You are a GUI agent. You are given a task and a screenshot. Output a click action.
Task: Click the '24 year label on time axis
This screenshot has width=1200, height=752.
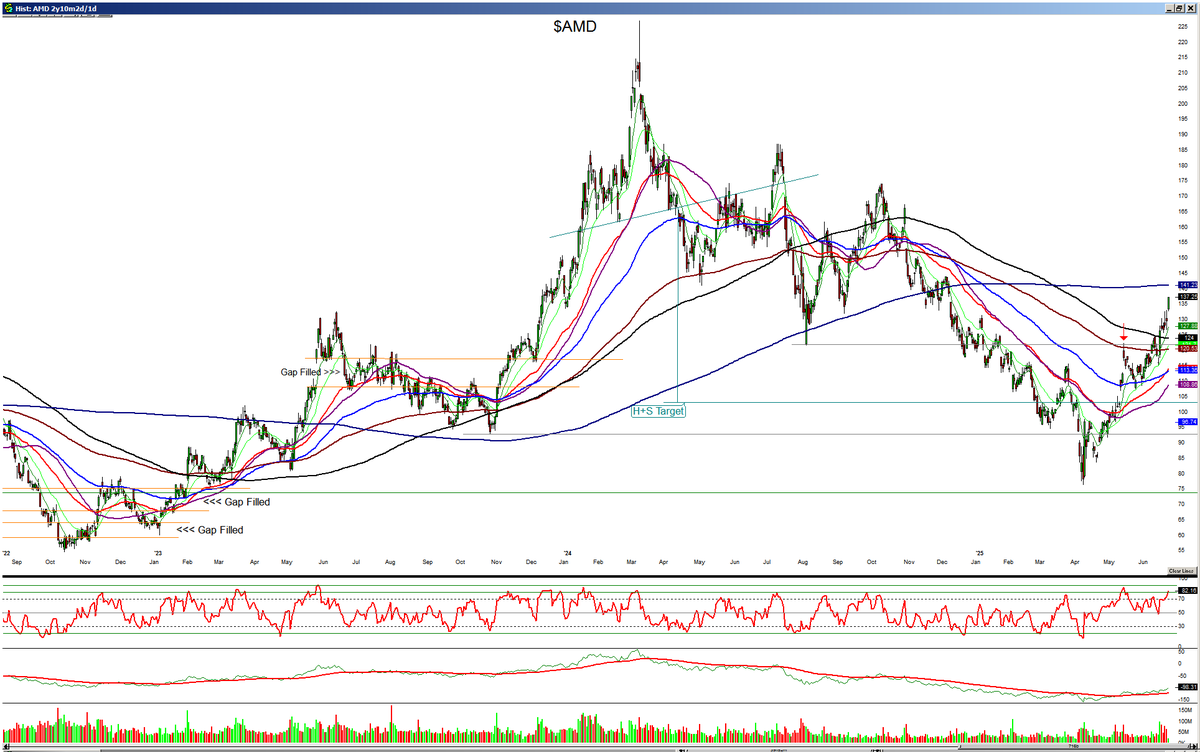pos(567,552)
